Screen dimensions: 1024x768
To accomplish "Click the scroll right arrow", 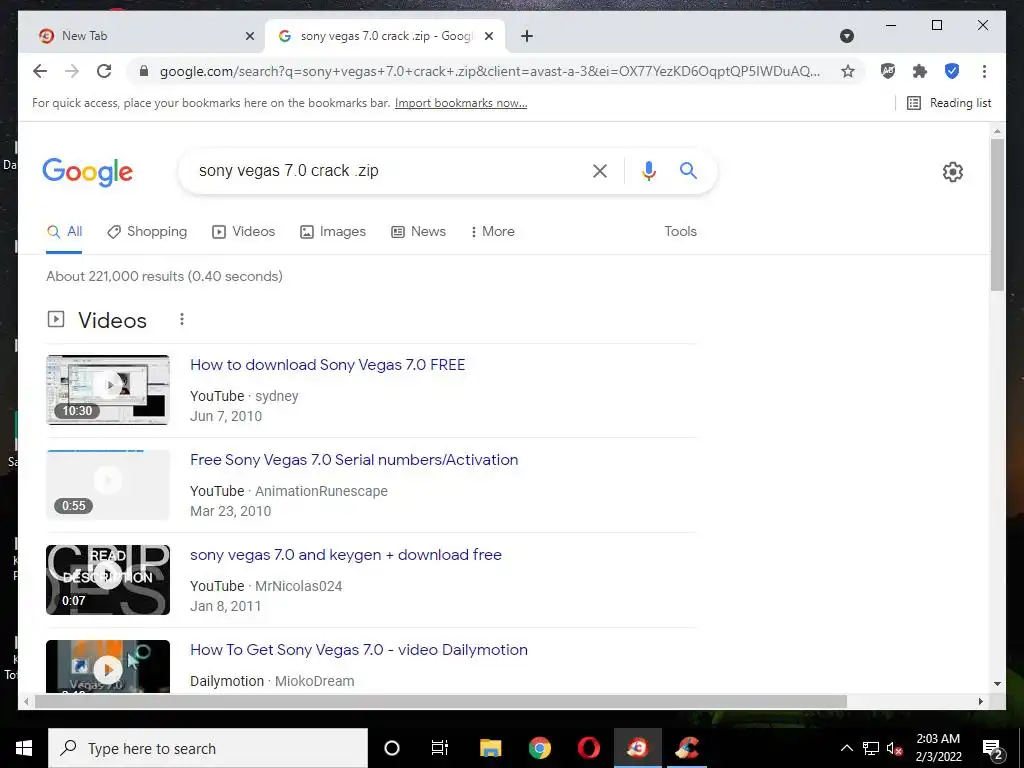I will click(980, 701).
